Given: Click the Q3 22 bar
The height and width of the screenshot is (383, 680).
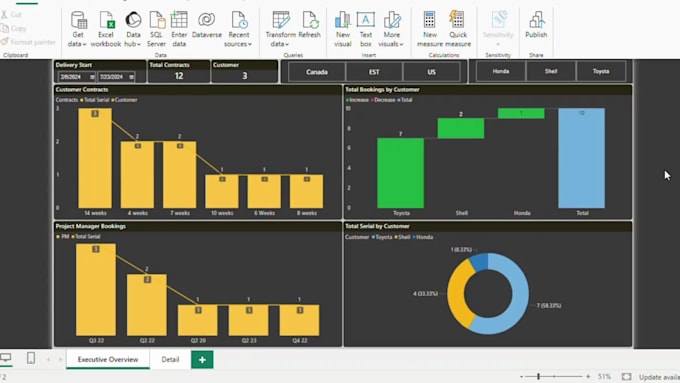Looking at the screenshot, I should (x=96, y=290).
